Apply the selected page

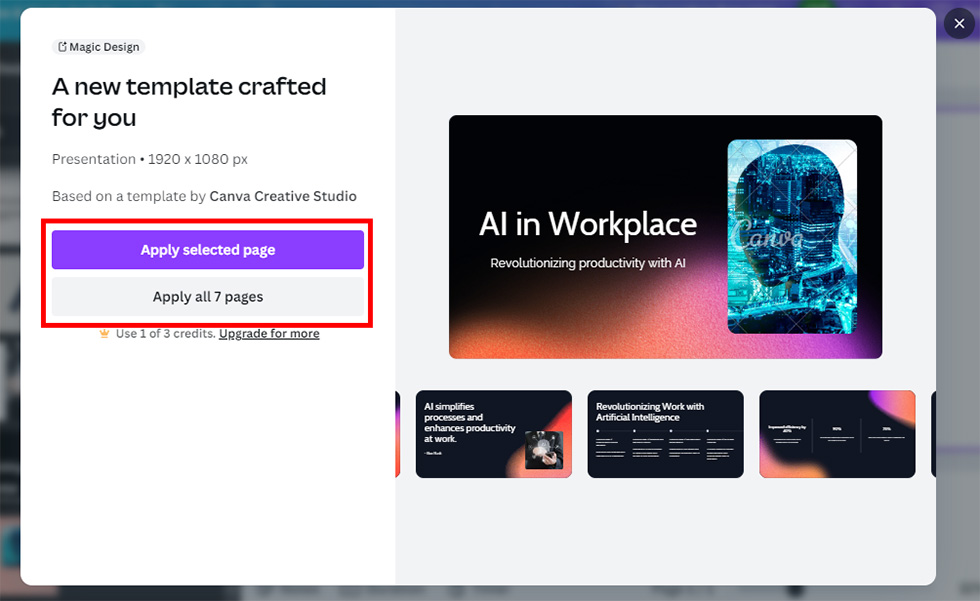(208, 250)
